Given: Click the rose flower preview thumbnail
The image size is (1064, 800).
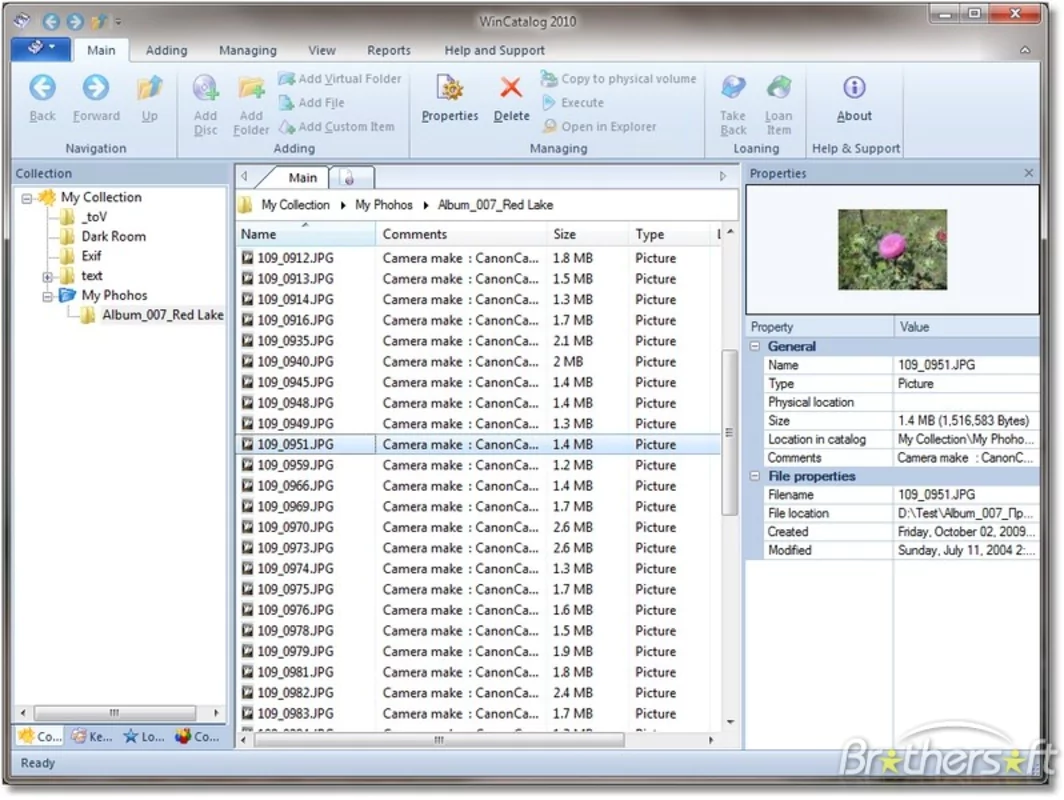Looking at the screenshot, I should coord(891,248).
